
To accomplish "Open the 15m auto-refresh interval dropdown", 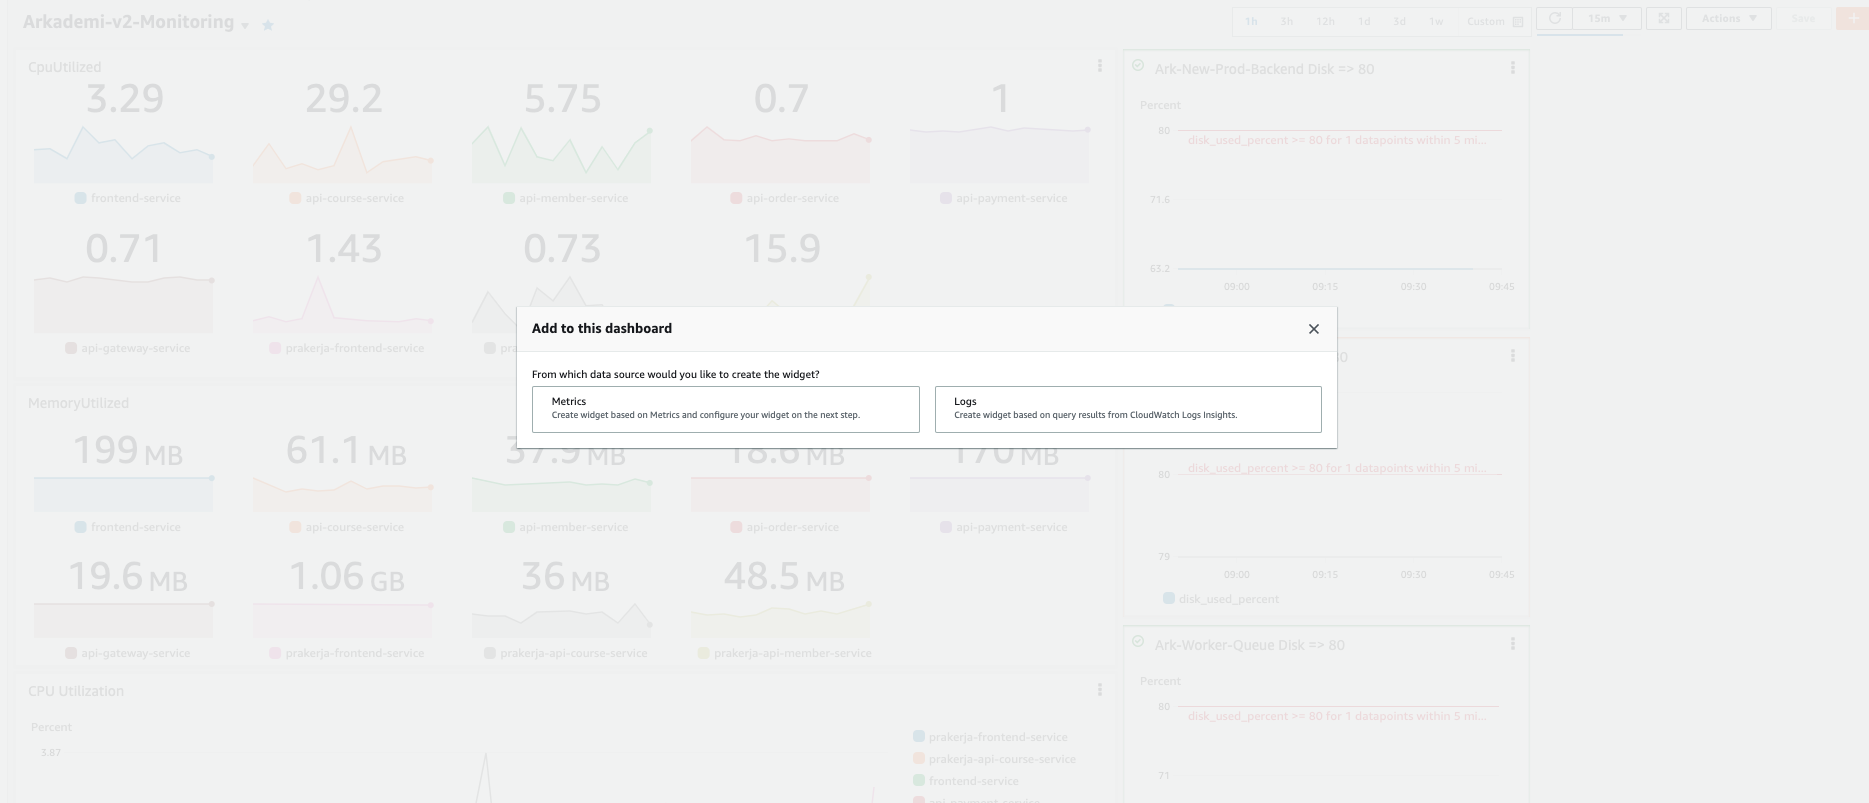I will coord(1607,19).
